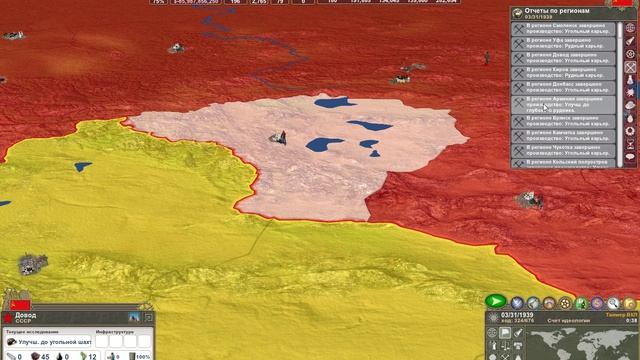This screenshot has width=640, height=360.
Task: Click the landscape picture icon in Довод header
Action: pyautogui.click(x=134, y=318)
